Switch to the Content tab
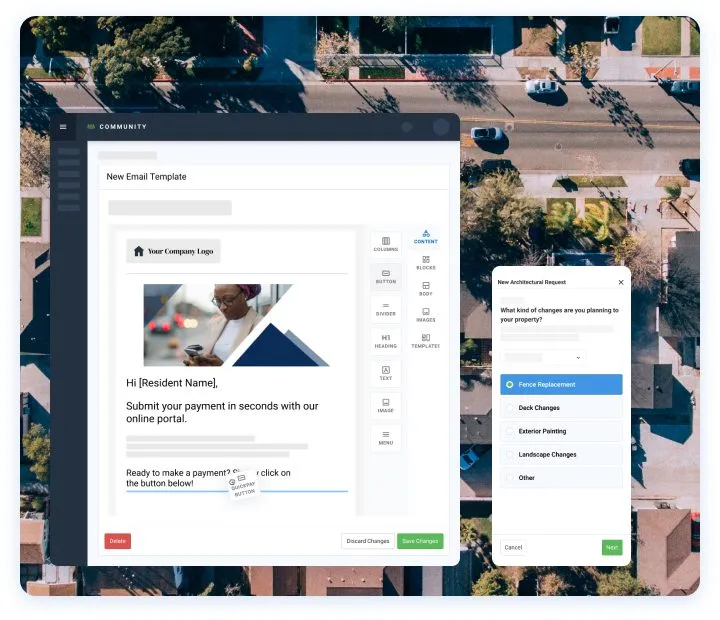This screenshot has height=620, width=720. tap(426, 237)
